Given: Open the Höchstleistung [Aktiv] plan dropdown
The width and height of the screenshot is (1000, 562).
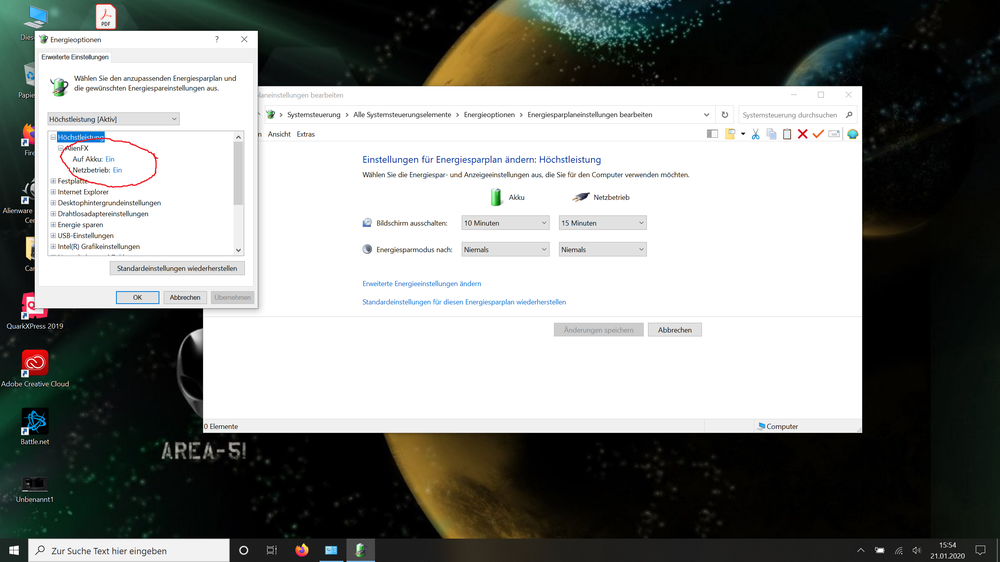Looking at the screenshot, I should 114,119.
